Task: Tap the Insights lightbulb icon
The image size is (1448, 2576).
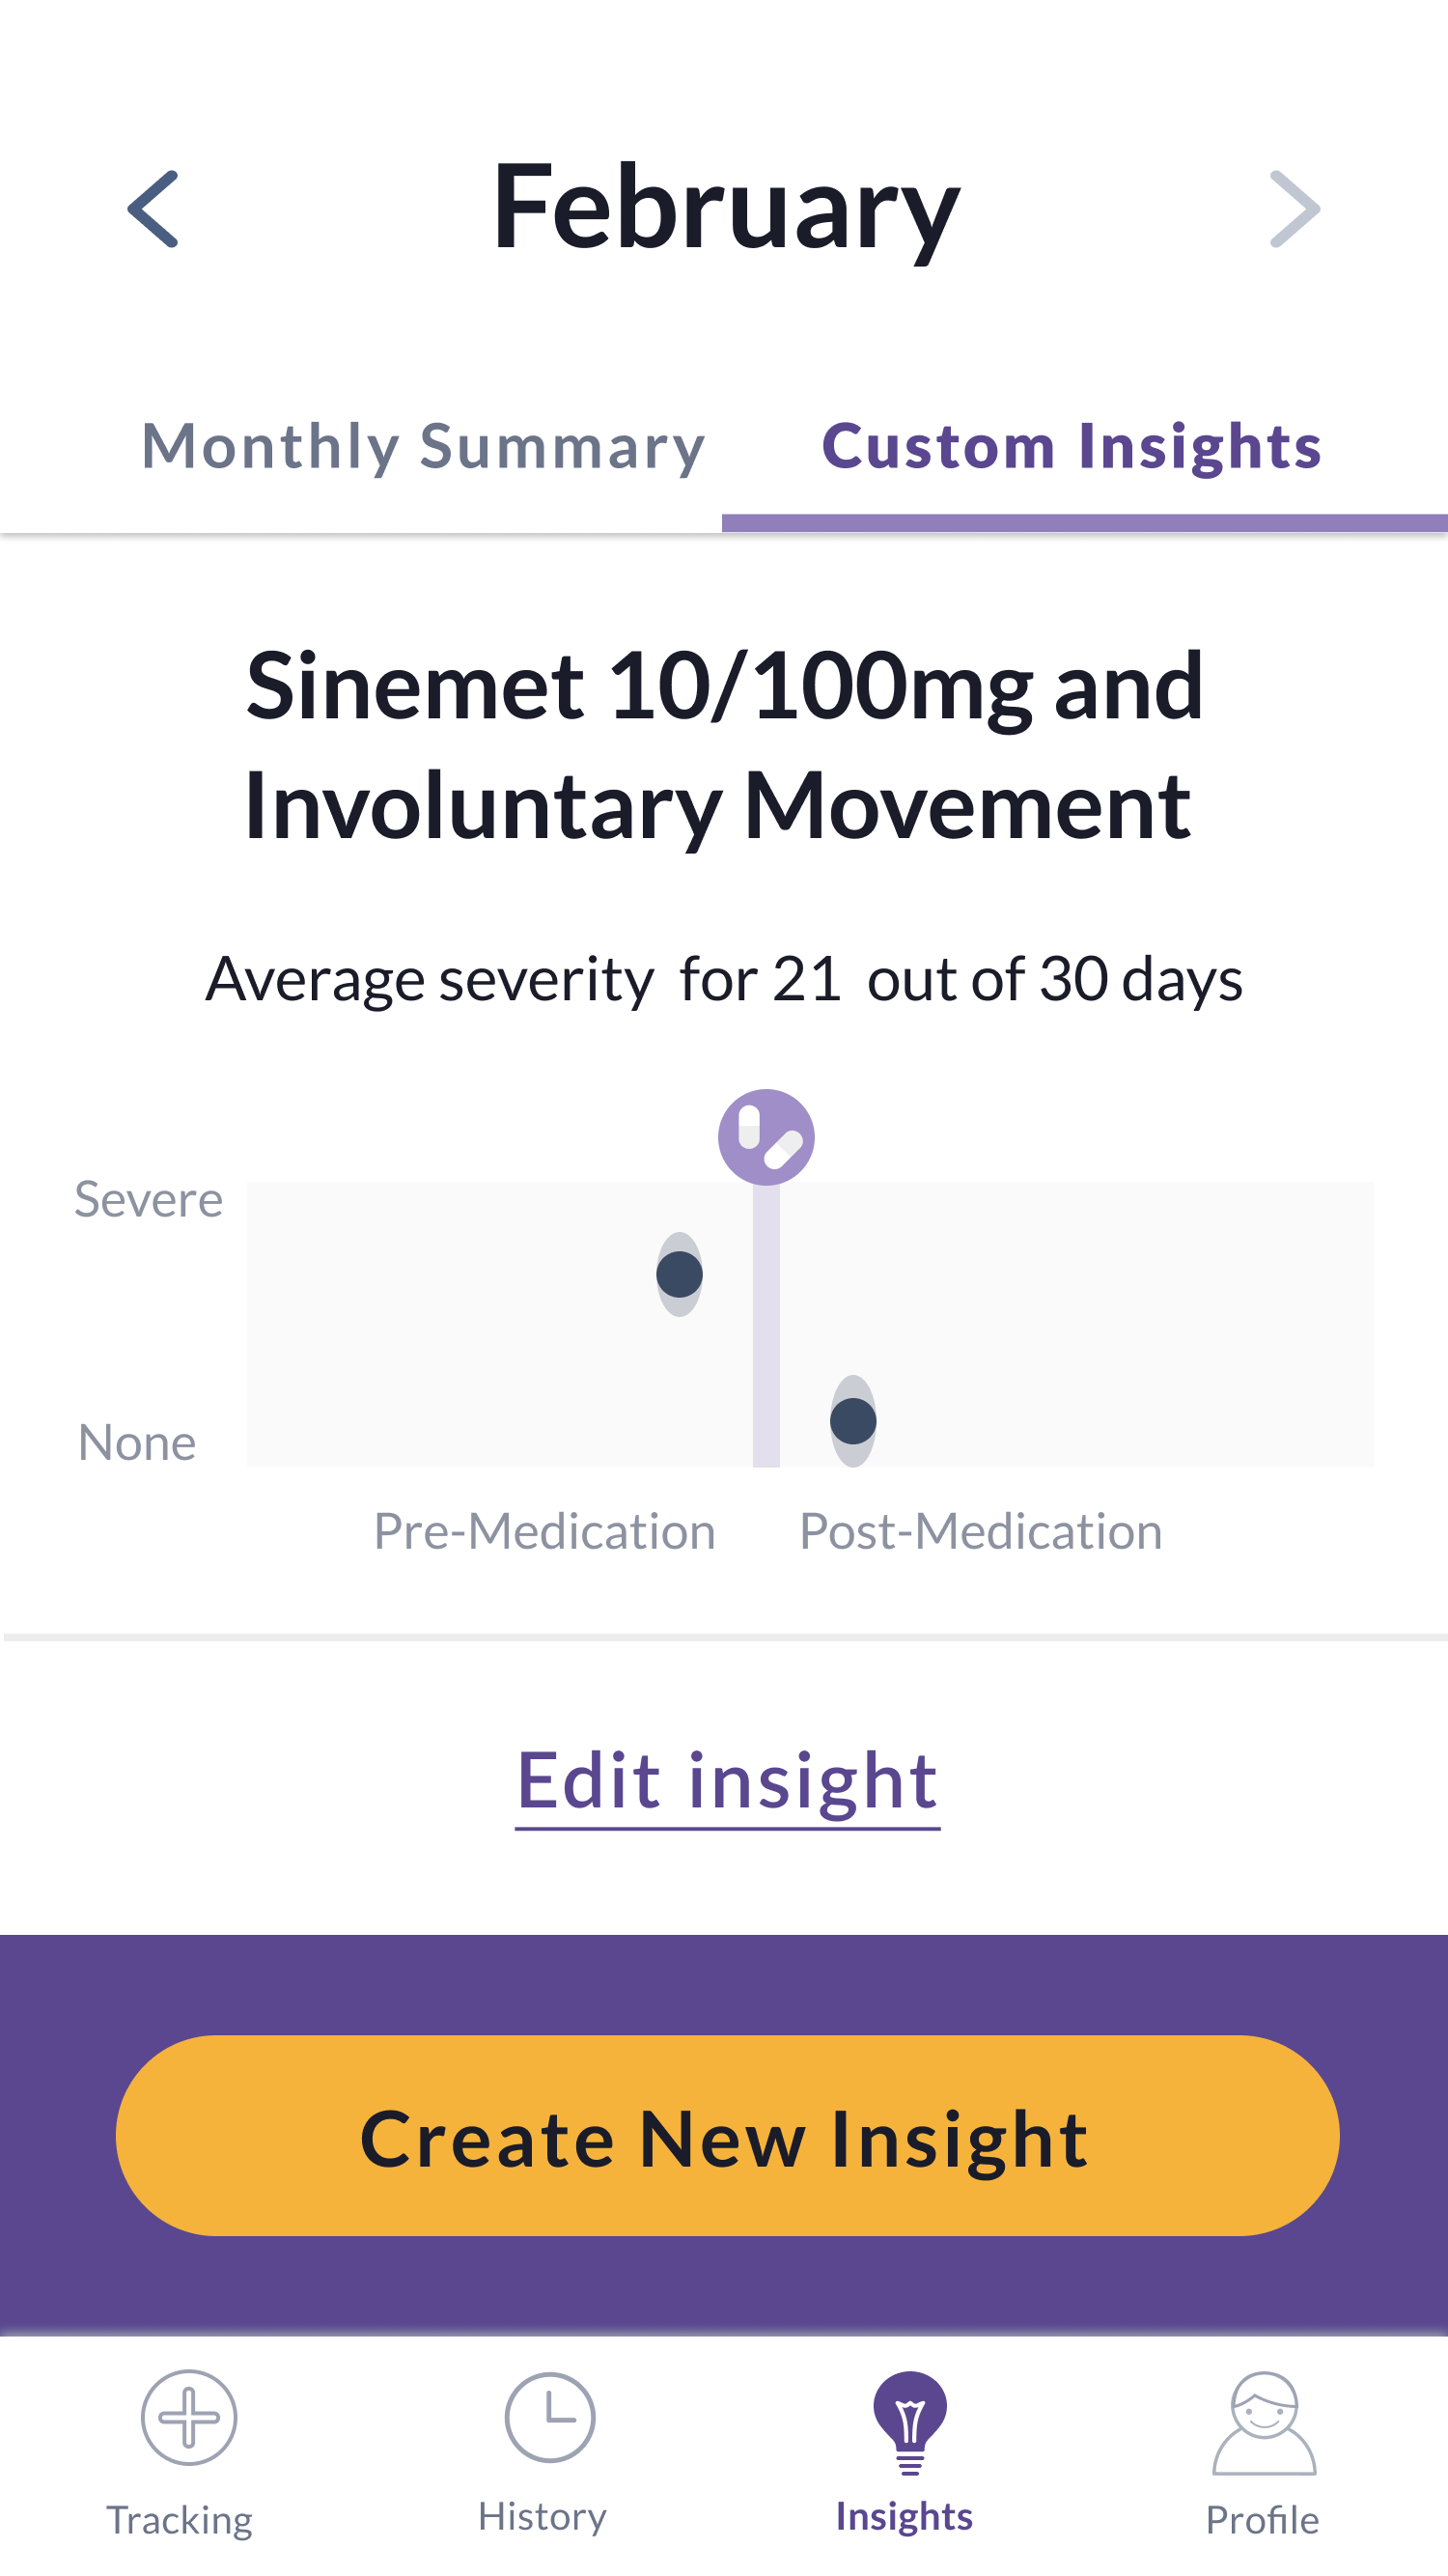Action: pyautogui.click(x=908, y=2421)
